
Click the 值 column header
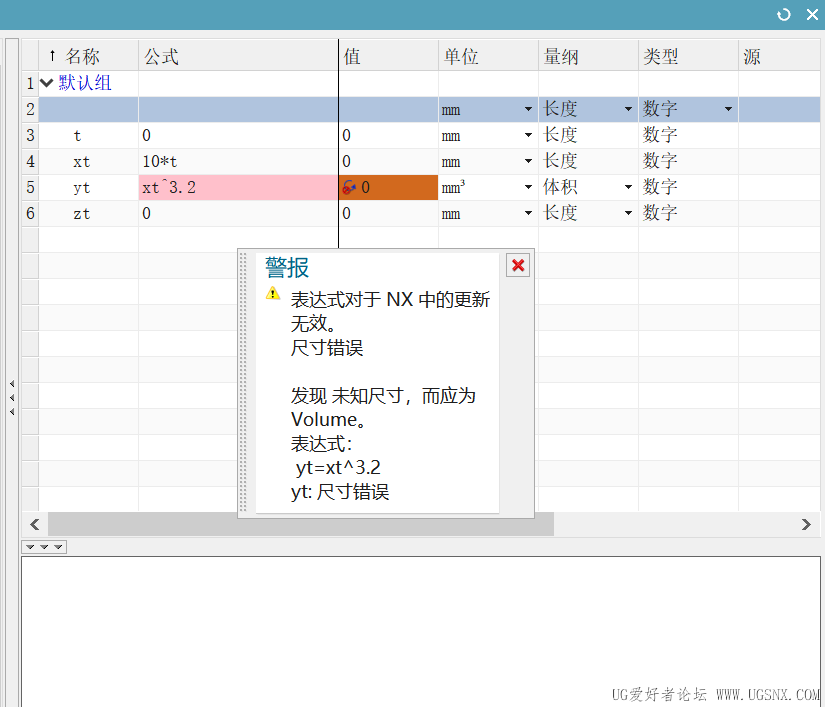389,55
